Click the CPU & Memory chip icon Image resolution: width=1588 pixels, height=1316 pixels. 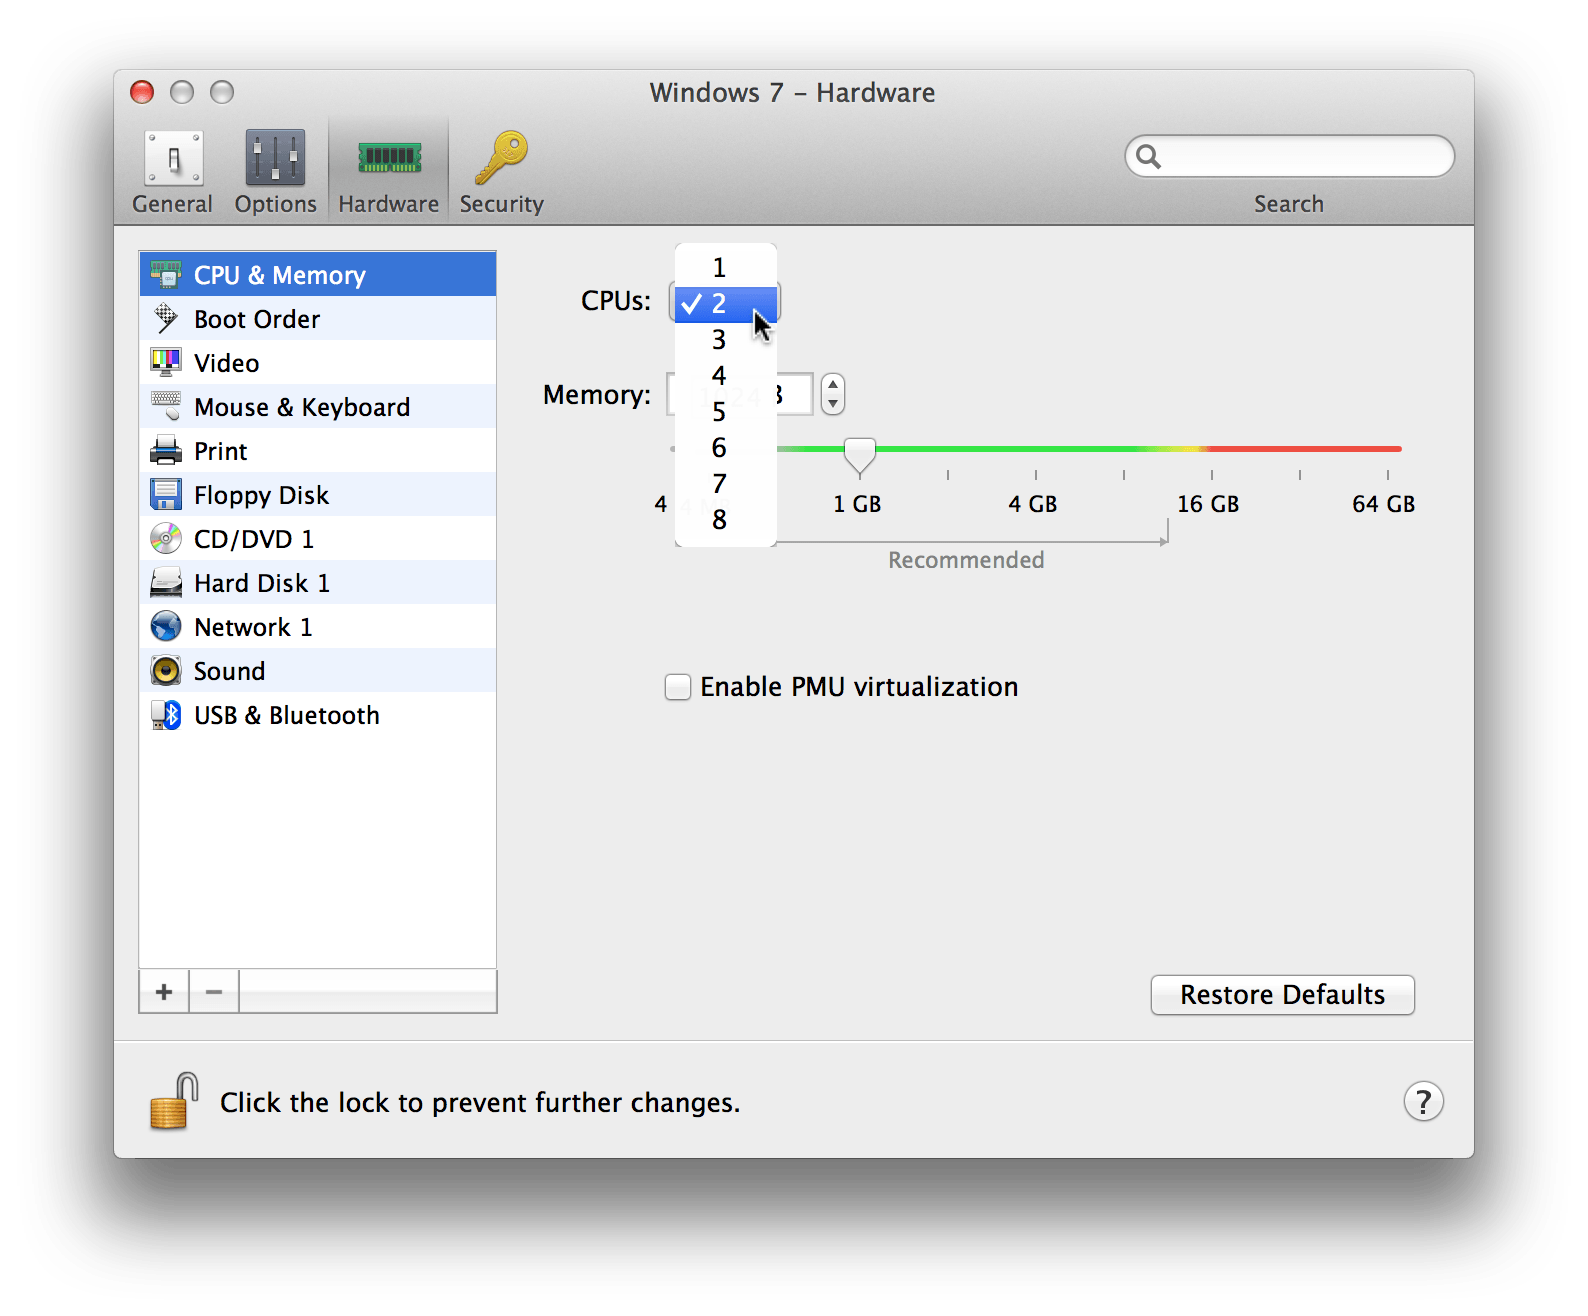click(166, 274)
